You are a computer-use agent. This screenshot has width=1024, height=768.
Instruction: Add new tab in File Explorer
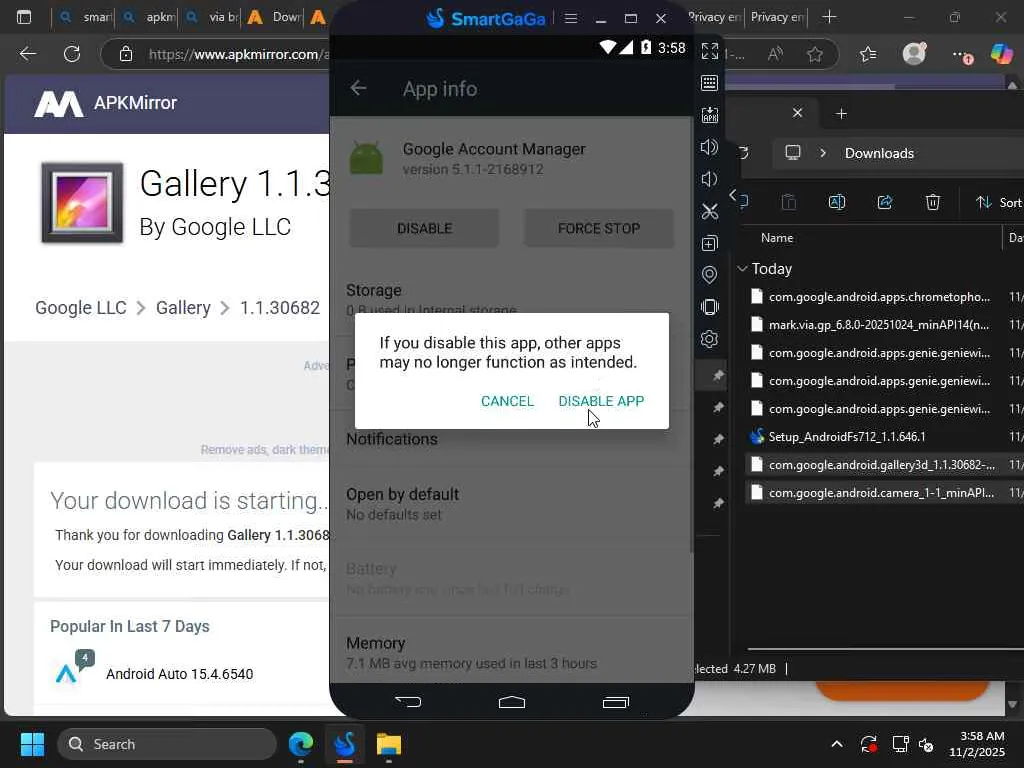(x=841, y=114)
